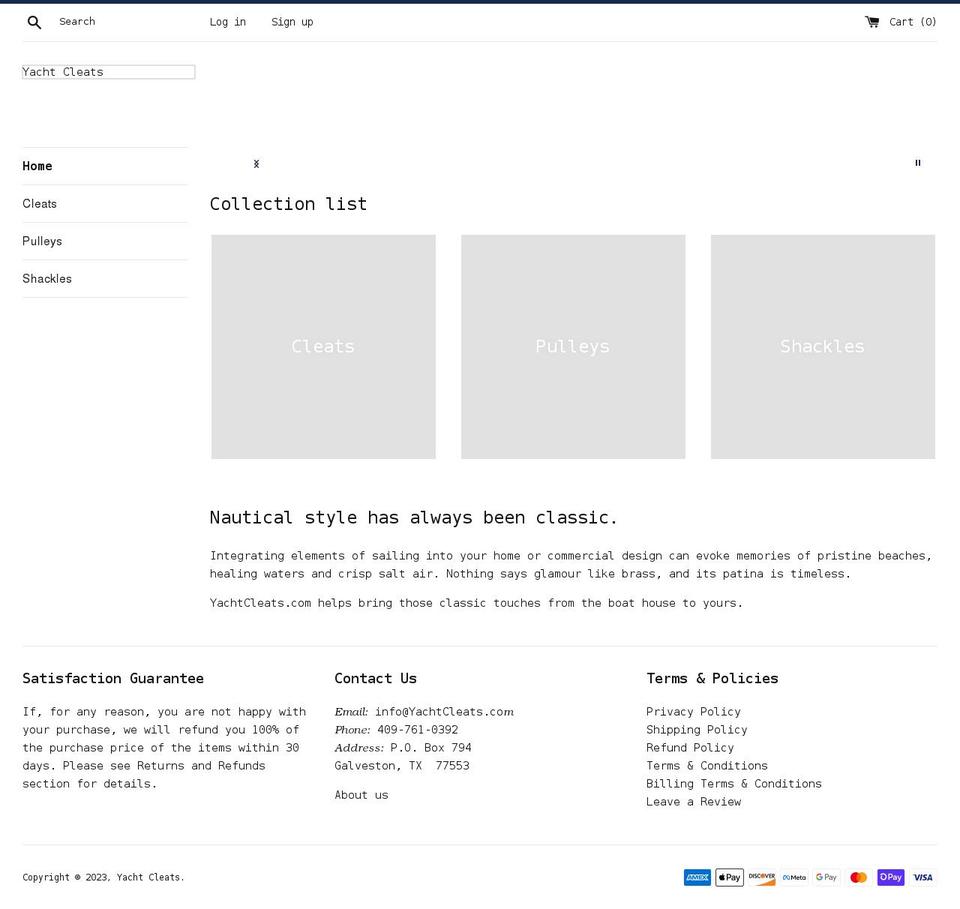Click the Mastercard payment icon

858,877
